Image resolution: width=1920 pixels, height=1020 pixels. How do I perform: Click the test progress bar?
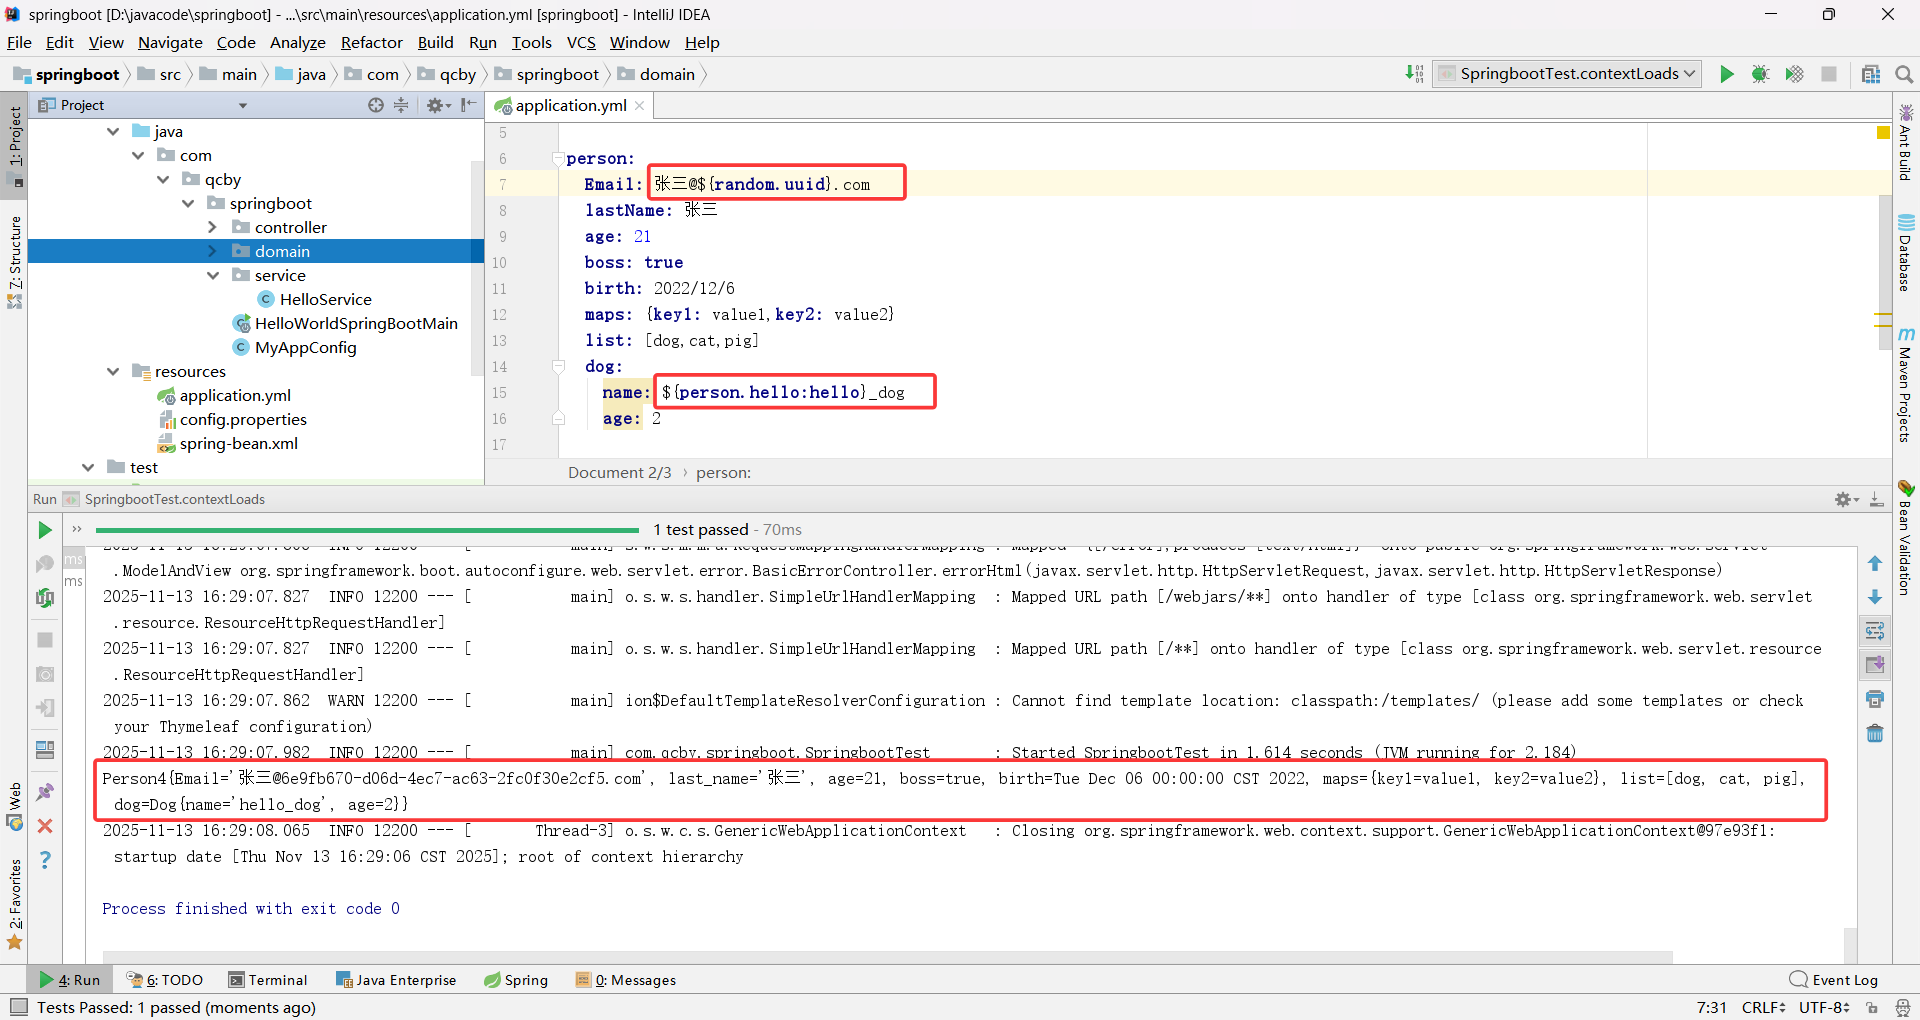(367, 530)
